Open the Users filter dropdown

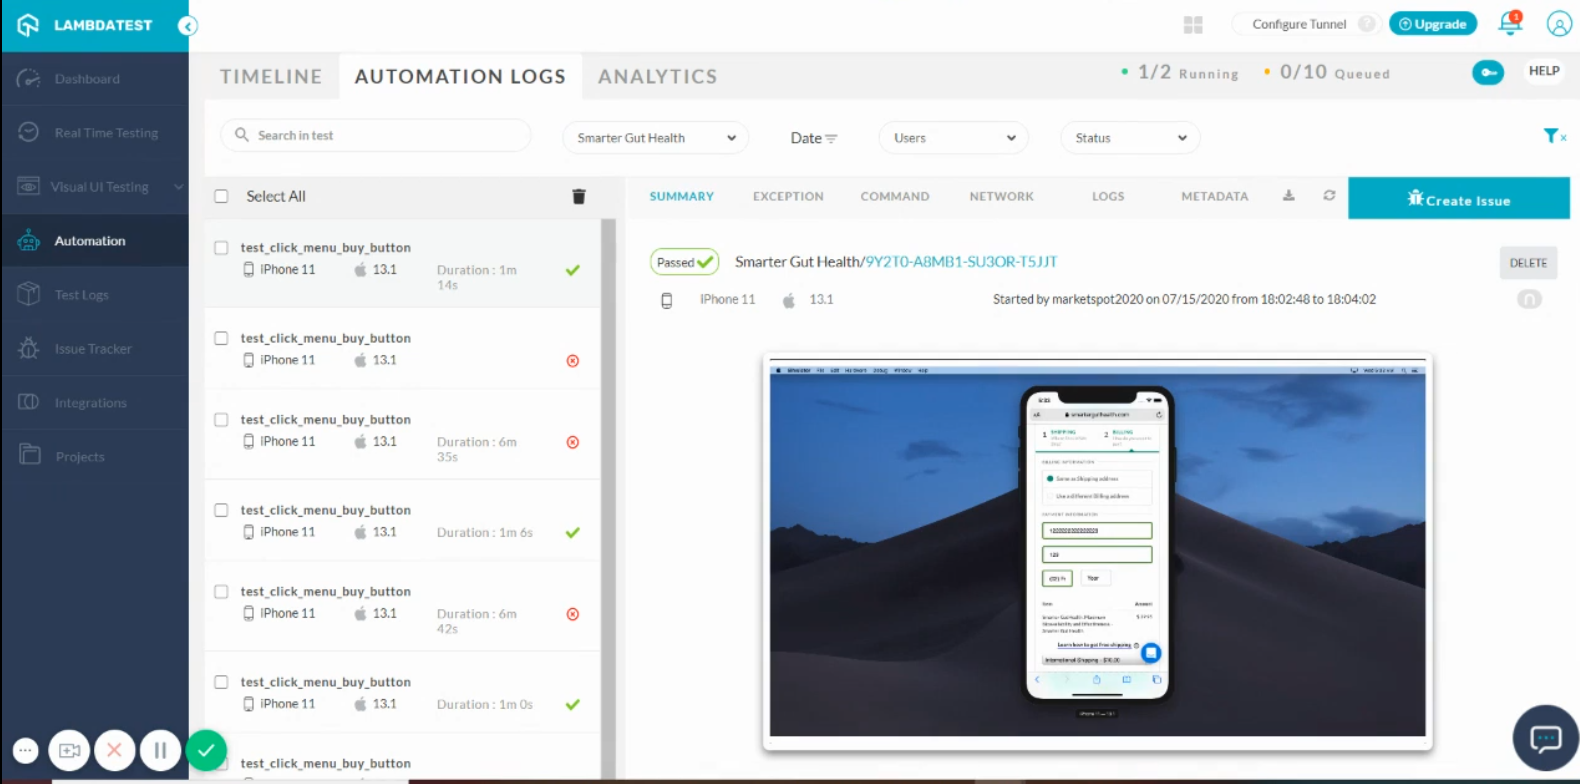pyautogui.click(x=953, y=138)
